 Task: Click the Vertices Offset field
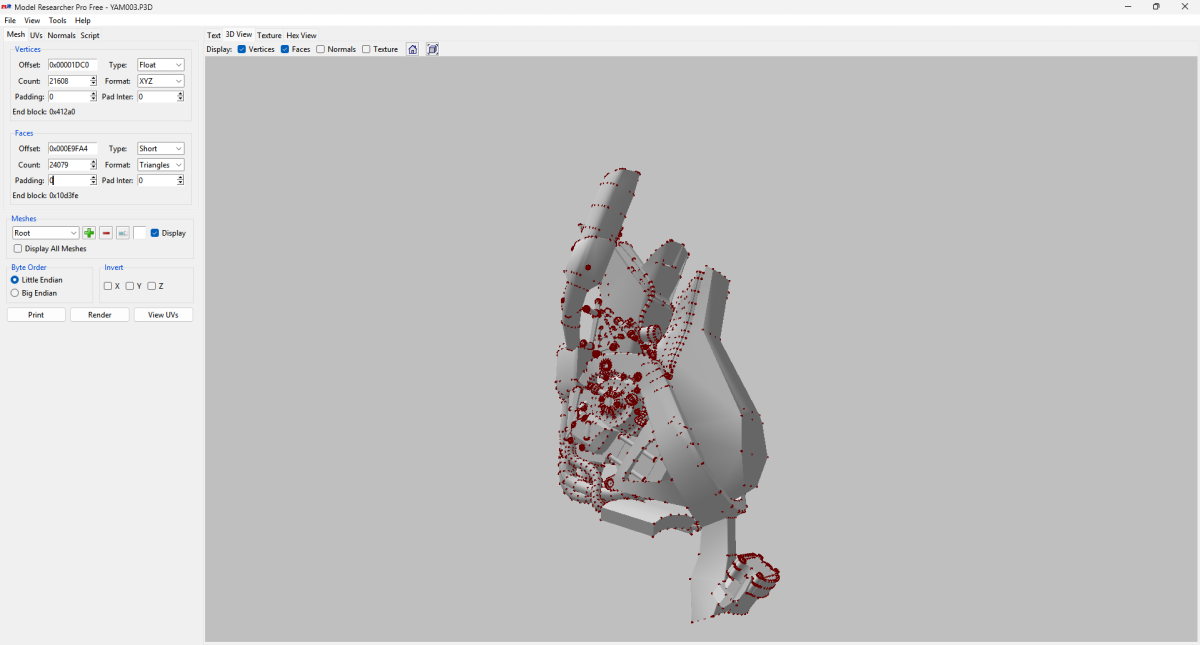[72, 65]
